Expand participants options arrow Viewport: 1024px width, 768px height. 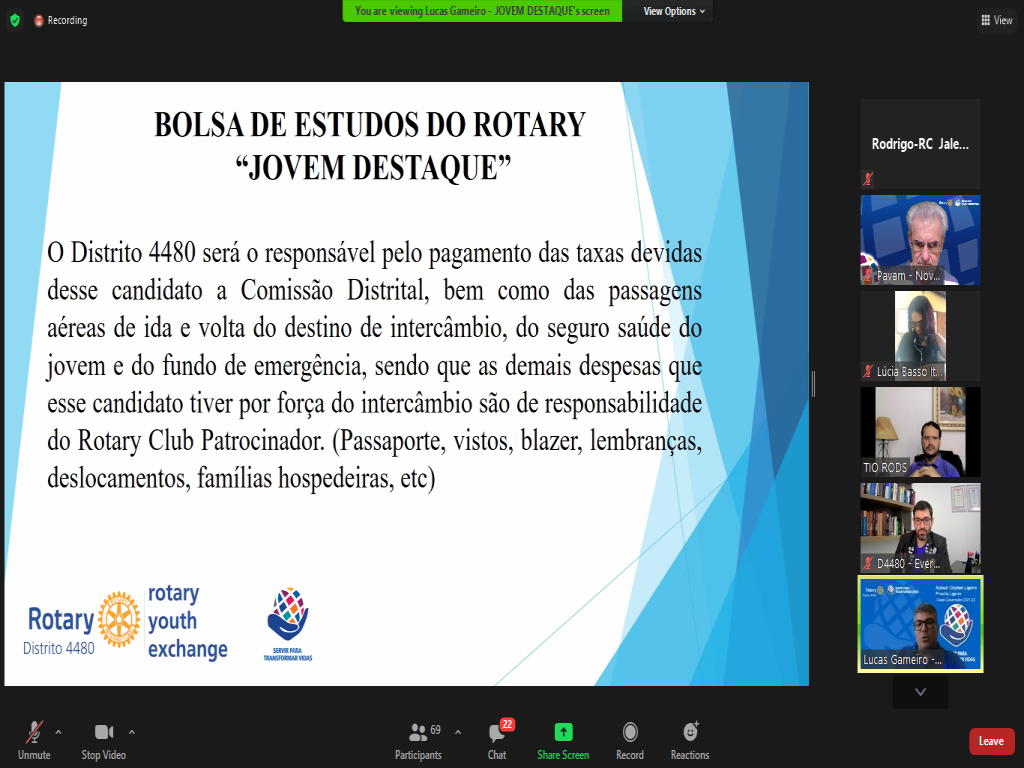pyautogui.click(x=458, y=731)
